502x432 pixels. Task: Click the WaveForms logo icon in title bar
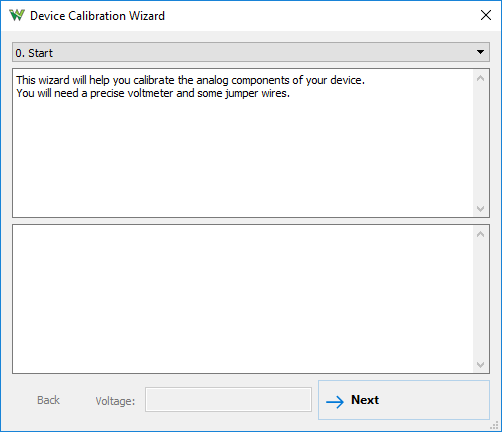pos(17,15)
